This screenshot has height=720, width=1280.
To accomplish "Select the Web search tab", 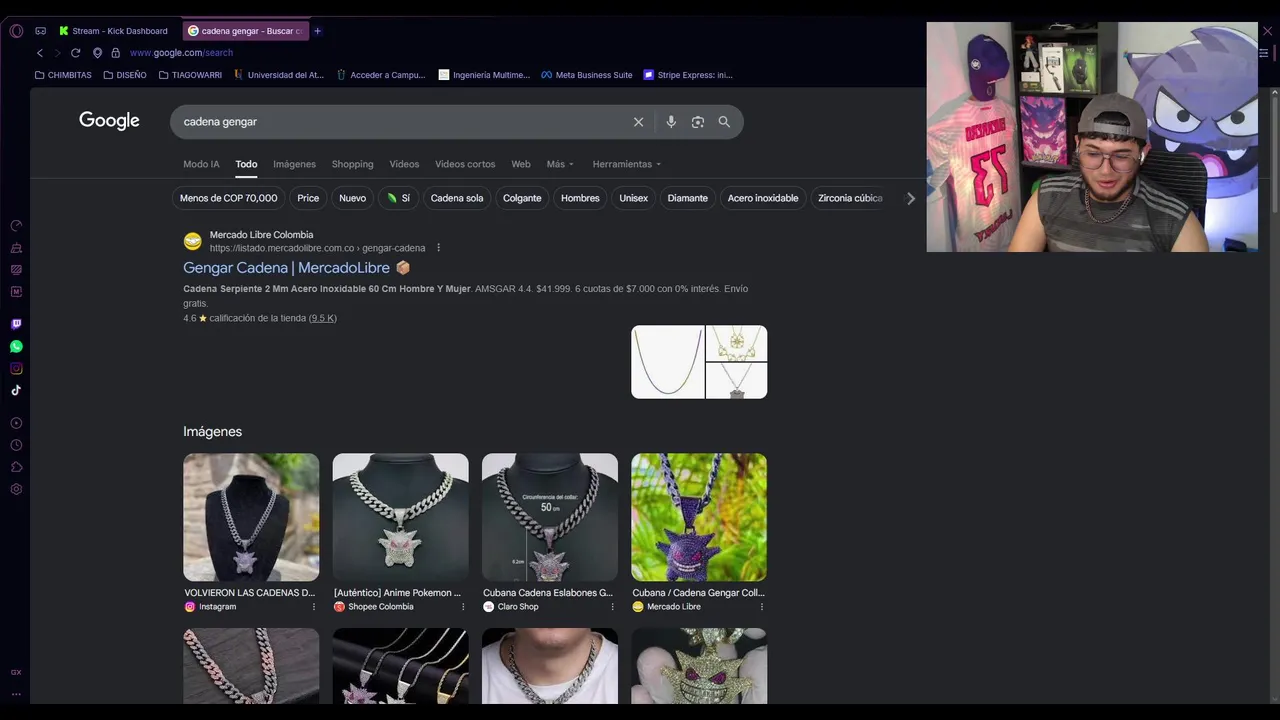I will (x=521, y=164).
